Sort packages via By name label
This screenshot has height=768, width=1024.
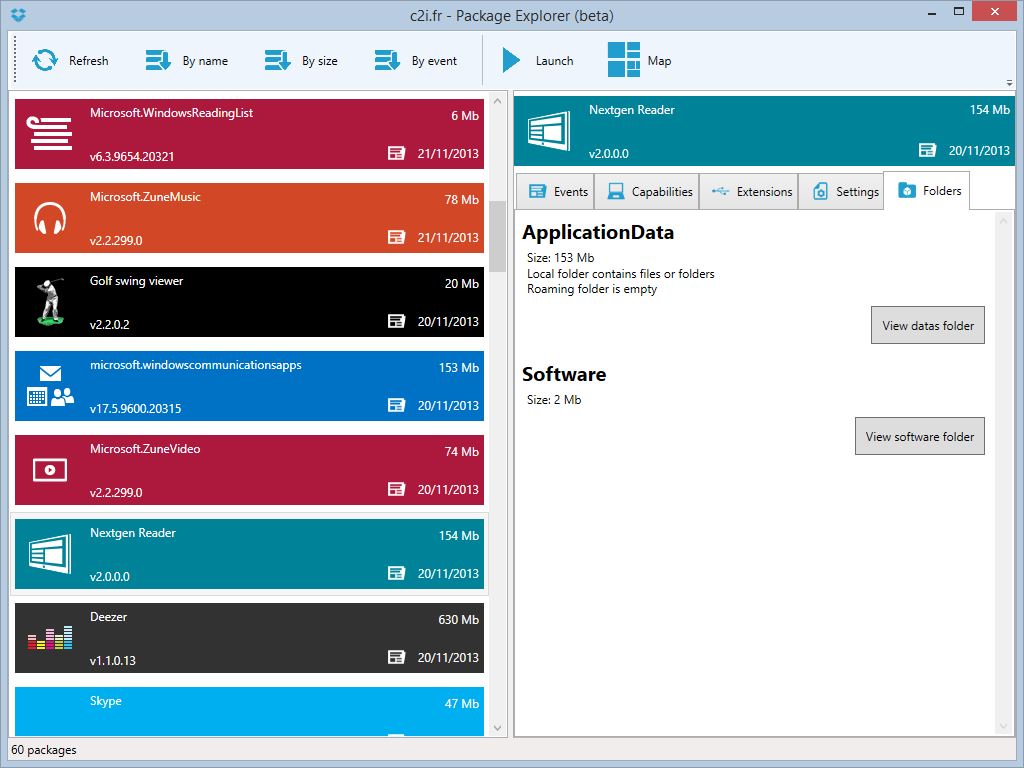[205, 61]
